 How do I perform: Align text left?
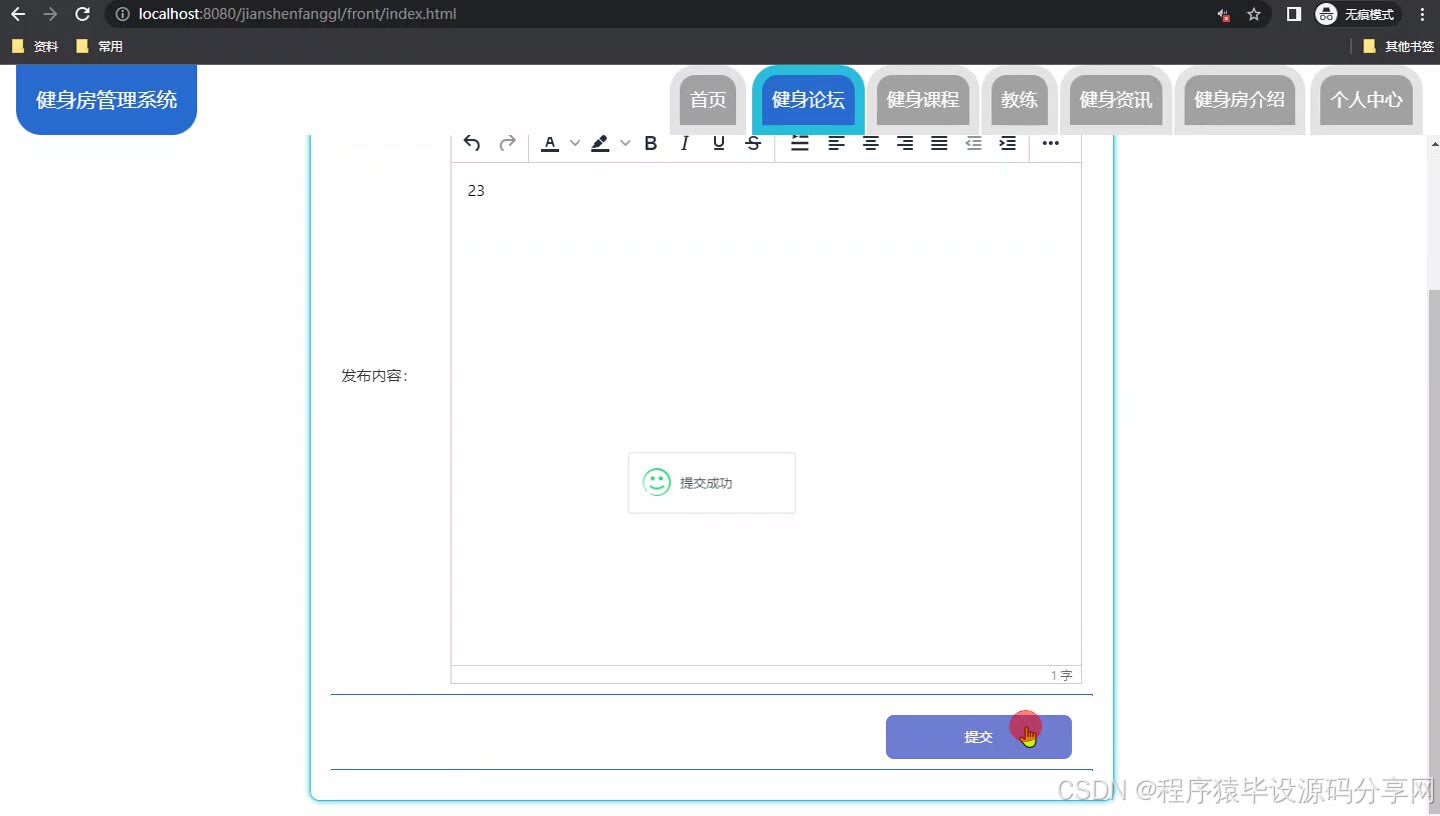pyautogui.click(x=836, y=143)
